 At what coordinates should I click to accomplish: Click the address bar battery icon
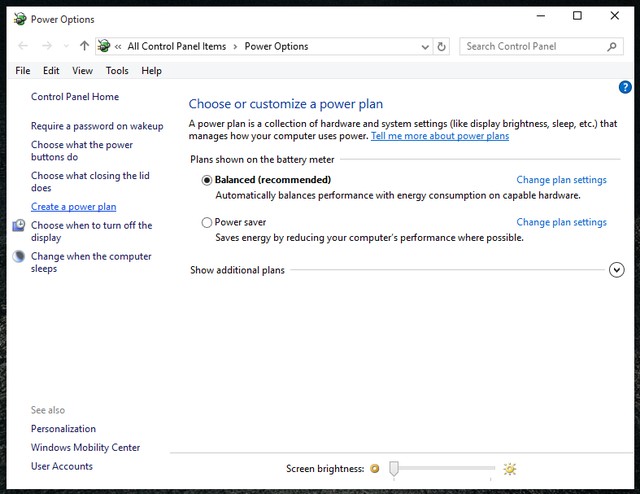coord(104,46)
